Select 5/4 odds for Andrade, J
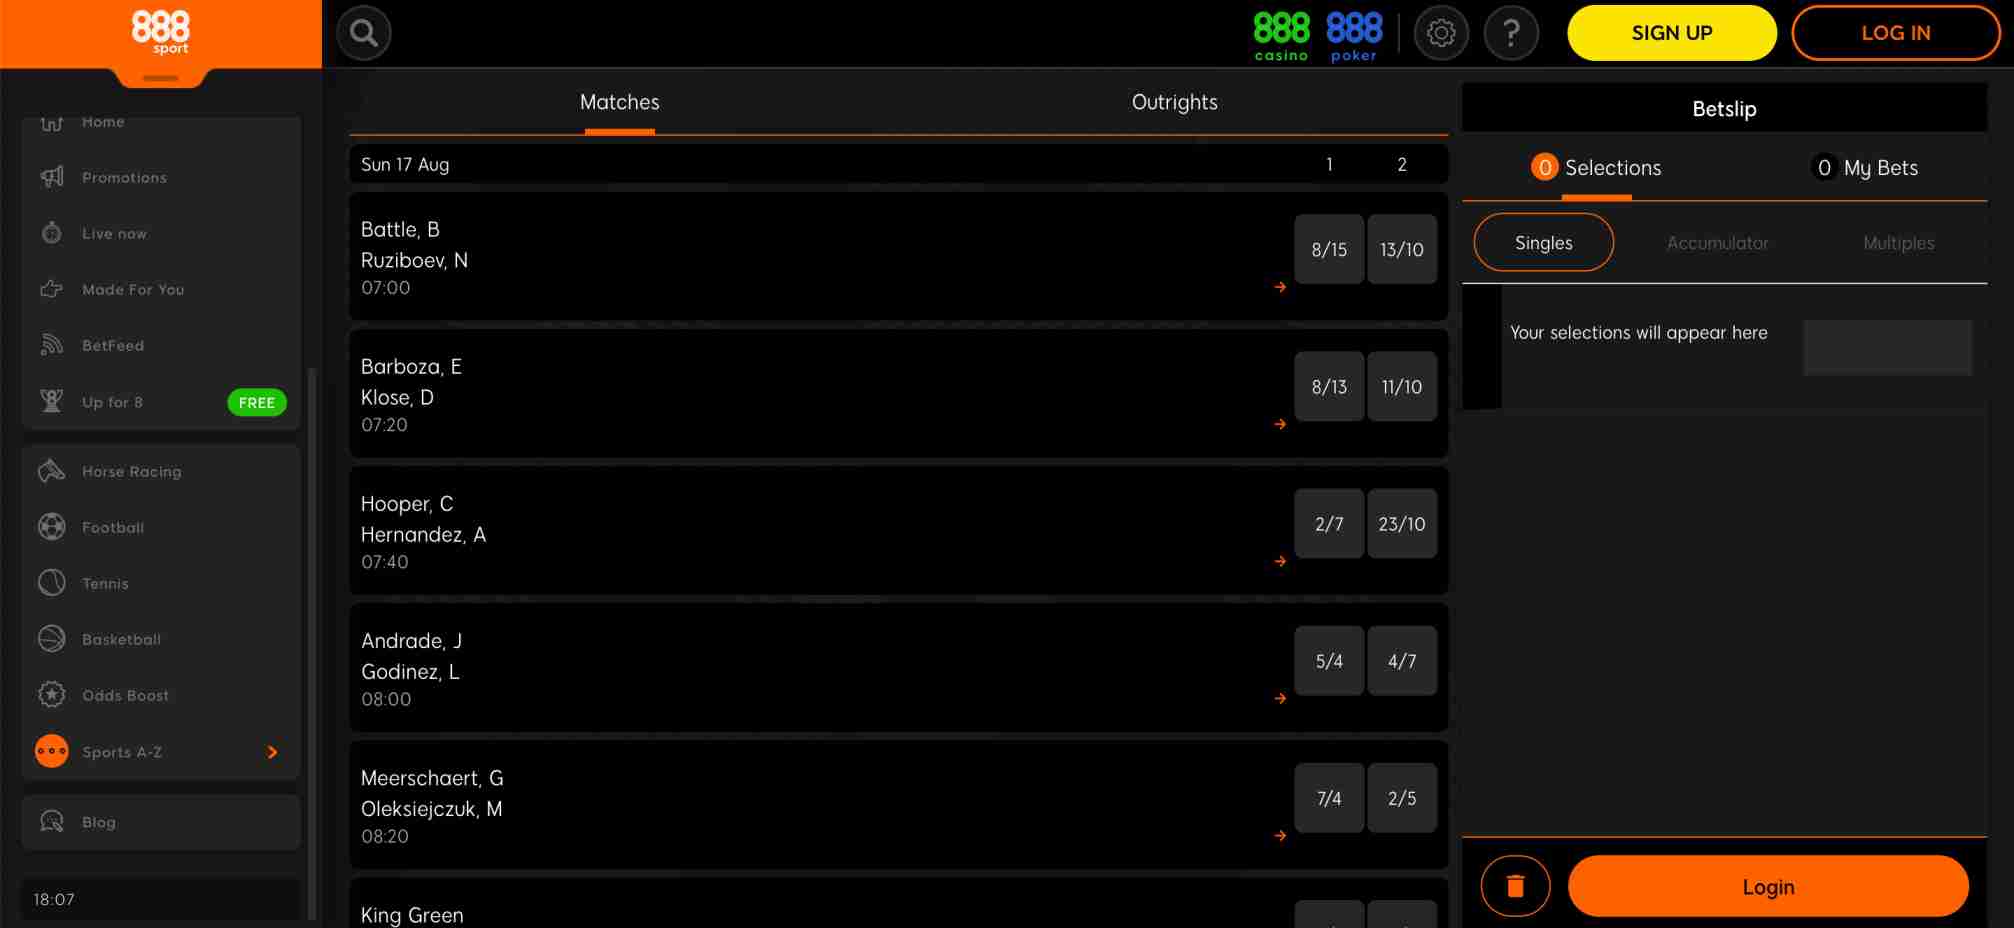The height and width of the screenshot is (928, 2014). pos(1329,660)
